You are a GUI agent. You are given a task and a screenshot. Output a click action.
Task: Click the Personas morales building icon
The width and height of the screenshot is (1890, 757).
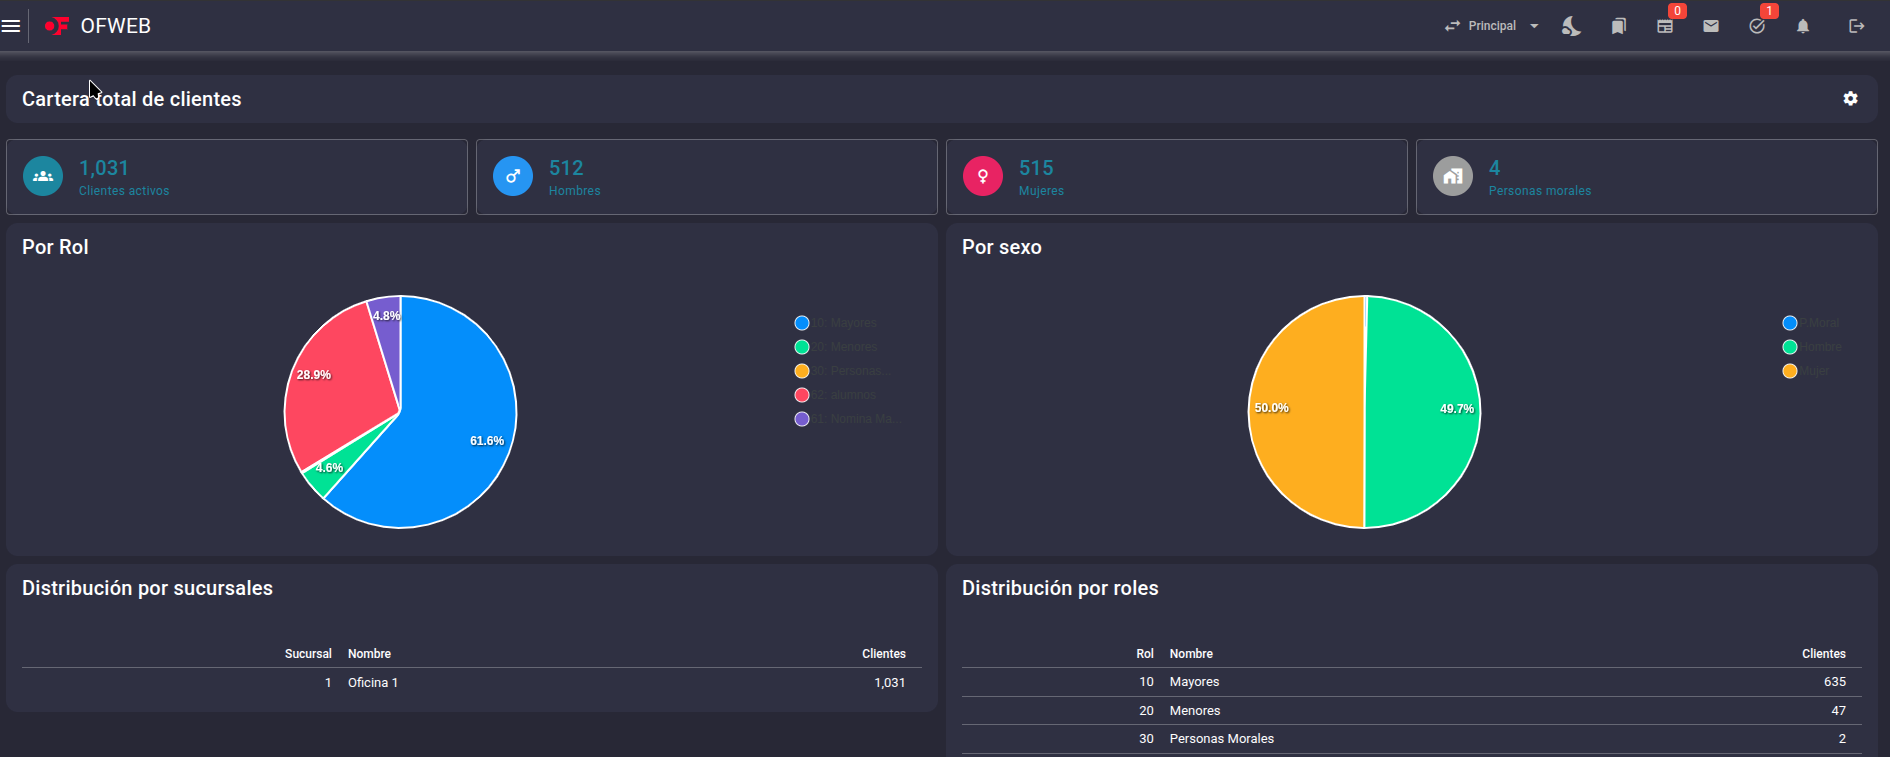point(1453,176)
